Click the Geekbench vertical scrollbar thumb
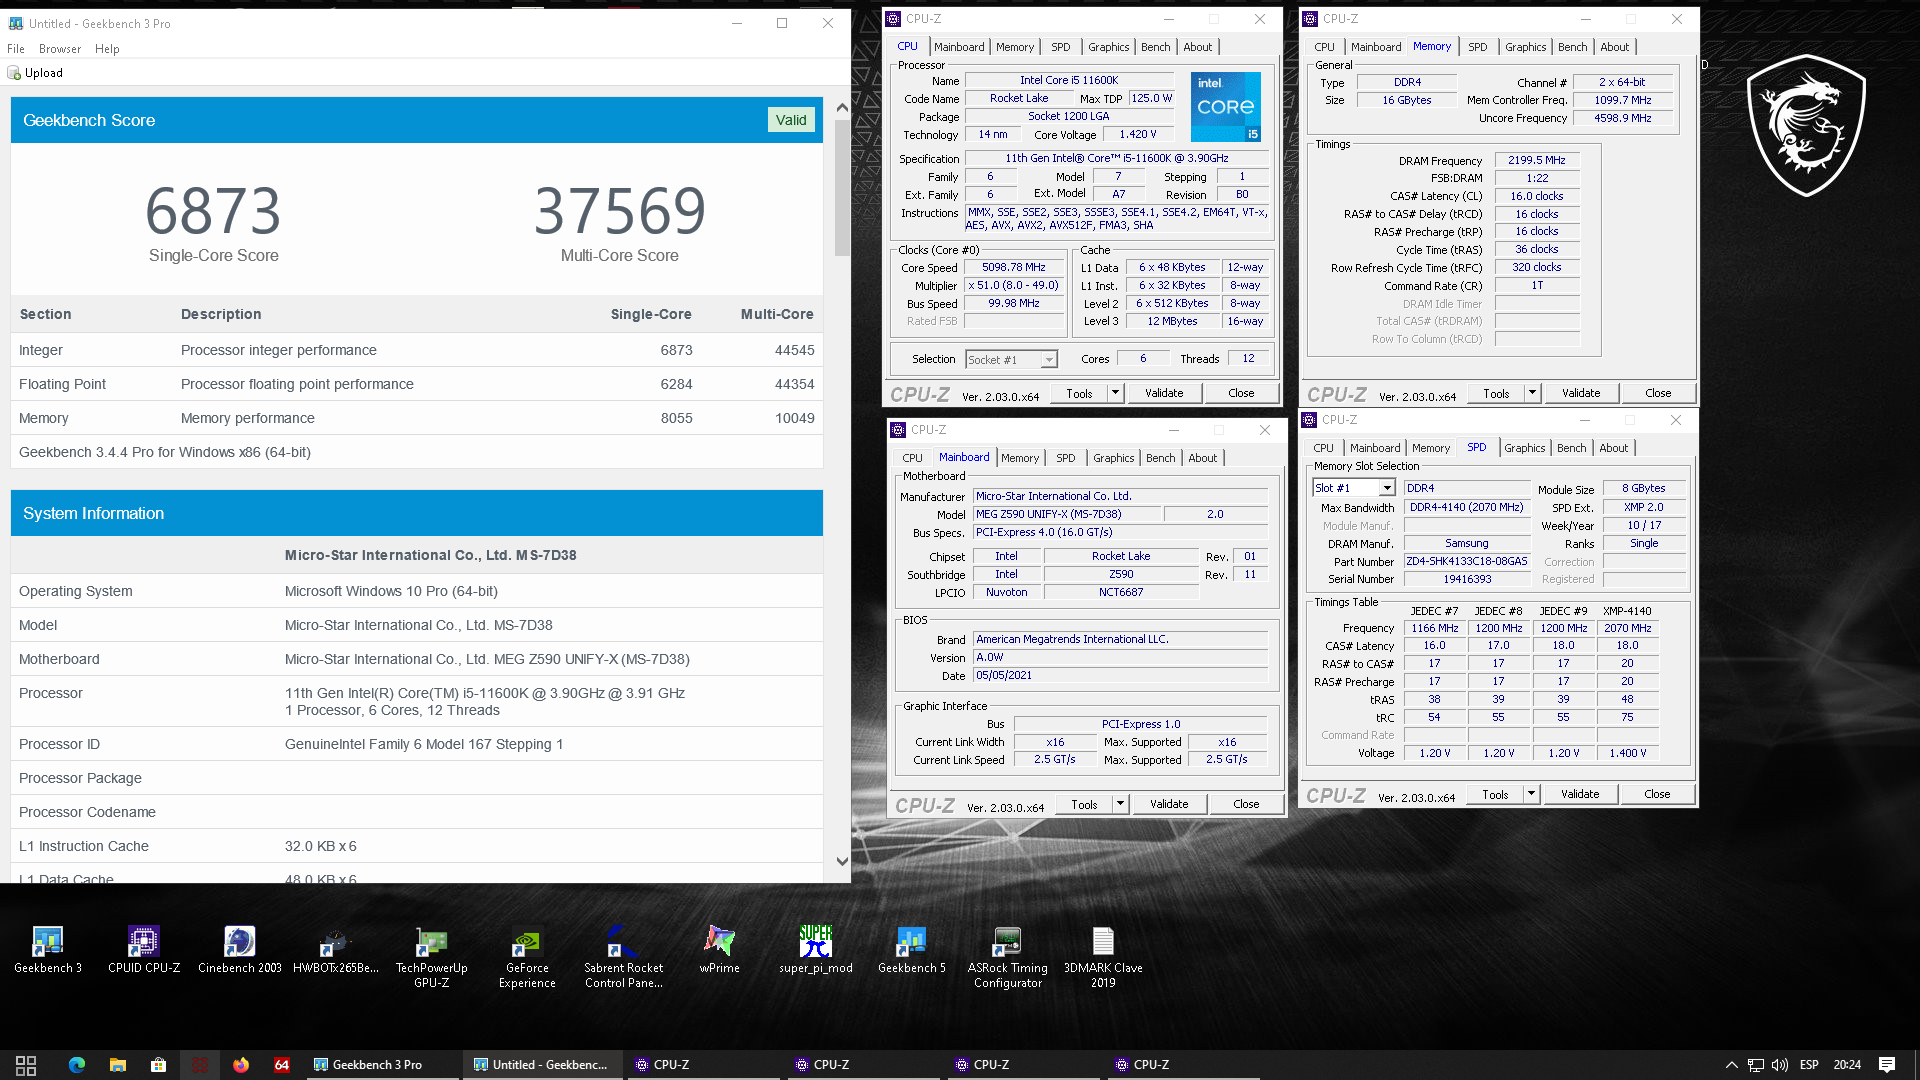Viewport: 1920px width, 1080px height. (842, 187)
